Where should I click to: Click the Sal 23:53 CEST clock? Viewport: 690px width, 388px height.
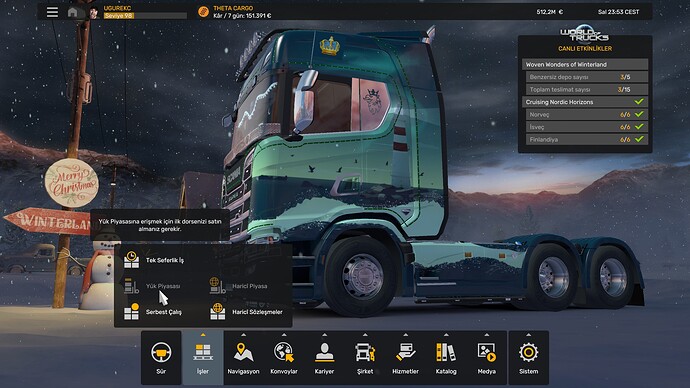point(618,12)
